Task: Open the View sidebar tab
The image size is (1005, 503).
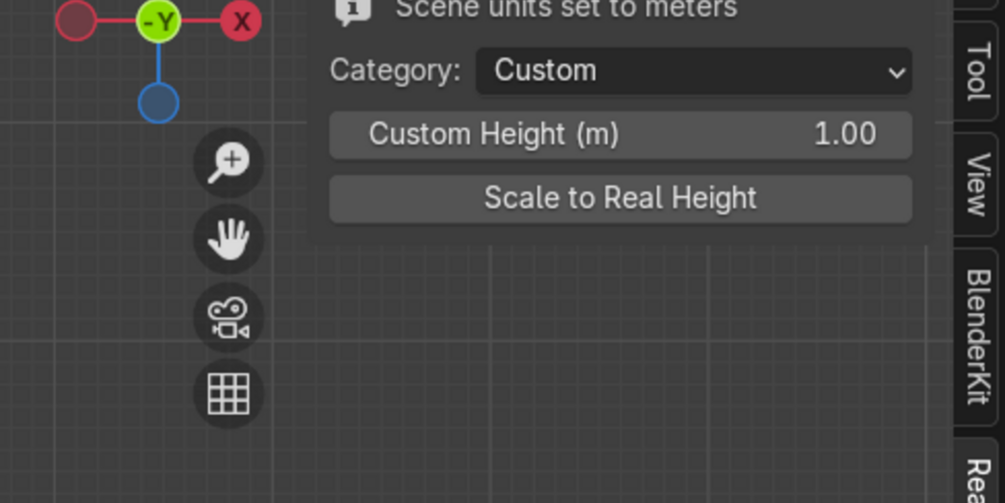Action: click(x=978, y=184)
